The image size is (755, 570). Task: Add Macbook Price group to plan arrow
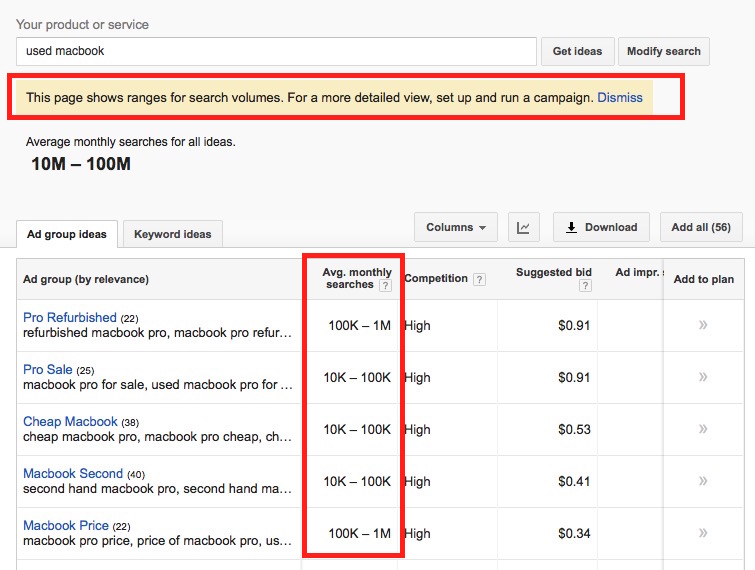(703, 533)
